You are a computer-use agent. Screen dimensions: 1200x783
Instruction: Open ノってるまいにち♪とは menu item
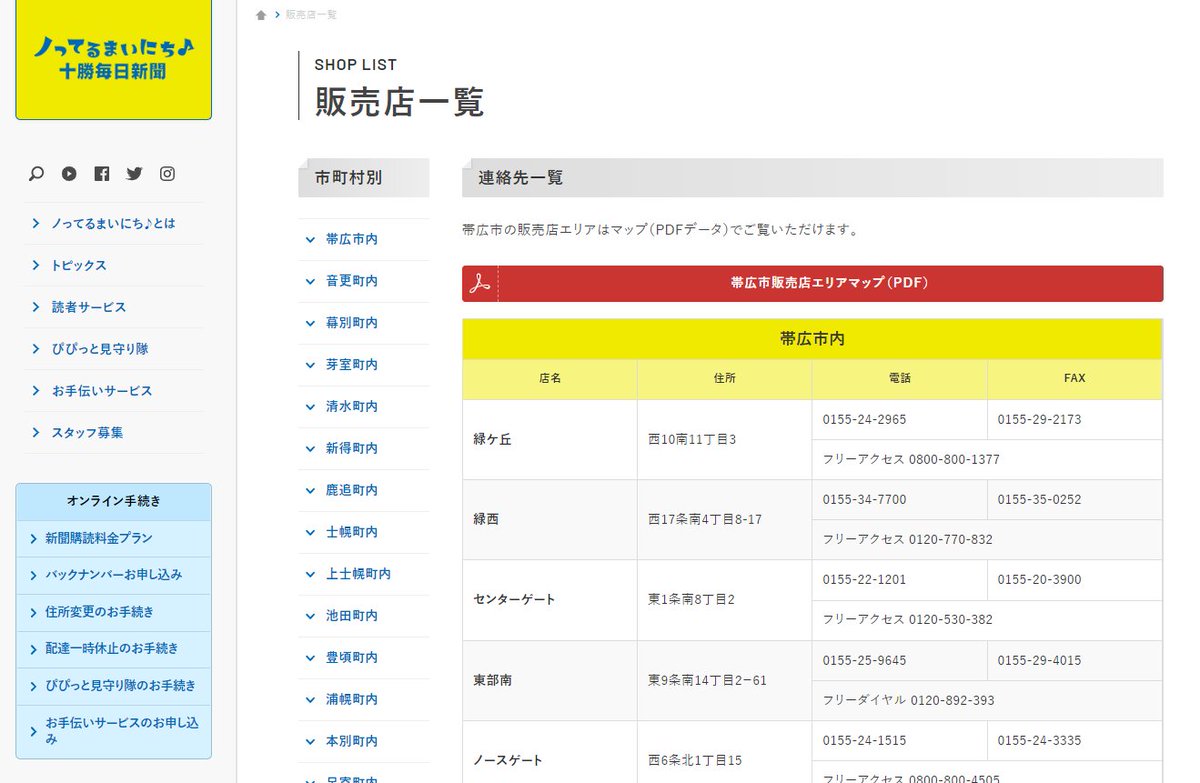click(x=114, y=223)
